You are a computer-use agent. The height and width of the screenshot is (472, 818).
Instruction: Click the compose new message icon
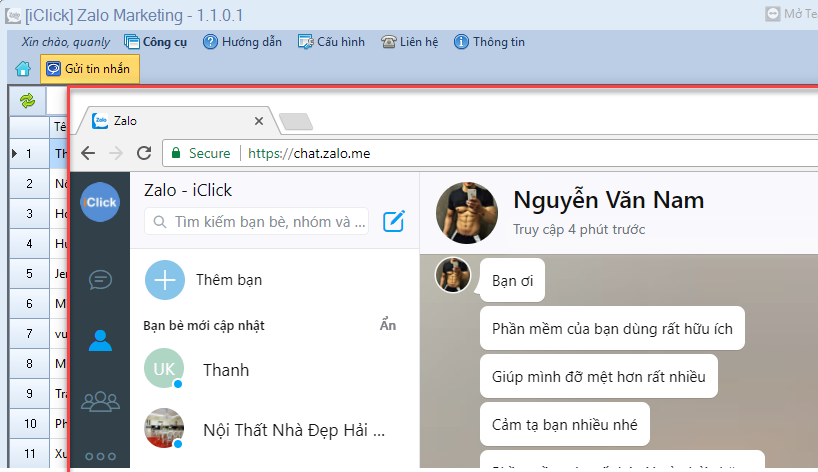[x=394, y=221]
